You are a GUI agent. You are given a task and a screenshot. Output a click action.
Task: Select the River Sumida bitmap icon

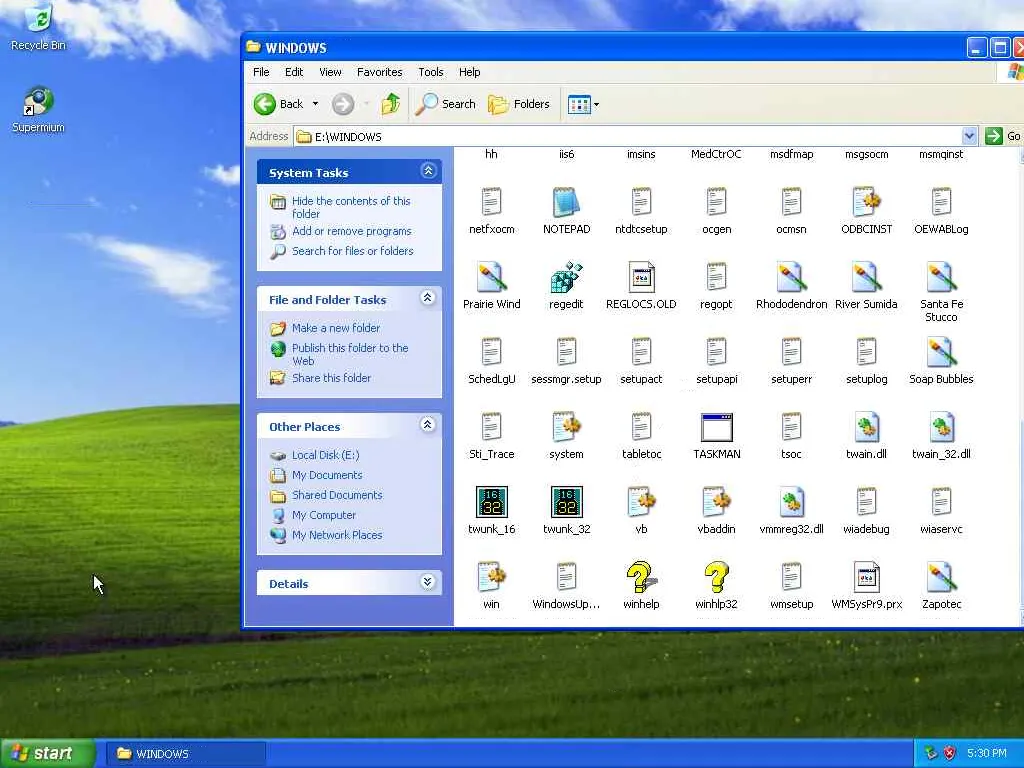[866, 278]
